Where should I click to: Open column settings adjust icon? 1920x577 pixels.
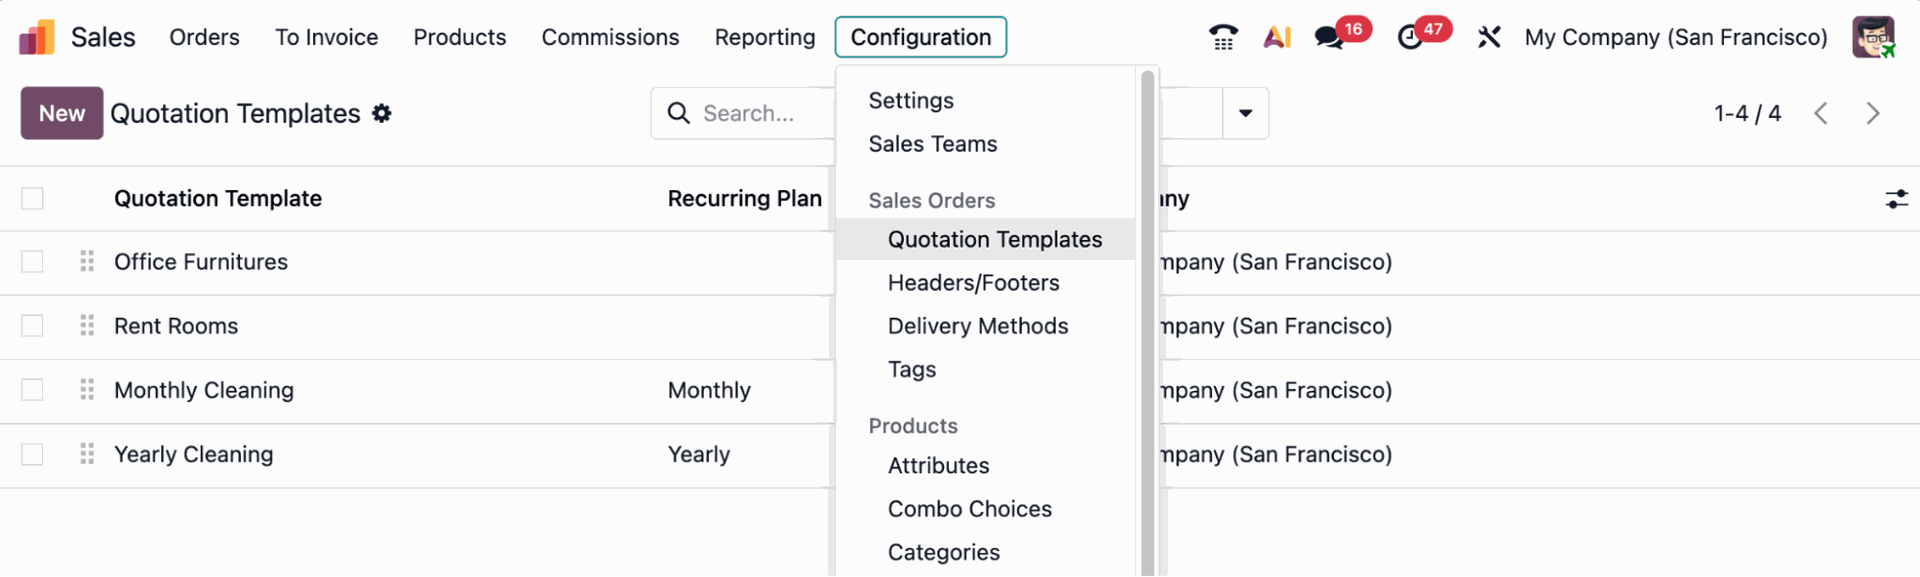point(1896,199)
